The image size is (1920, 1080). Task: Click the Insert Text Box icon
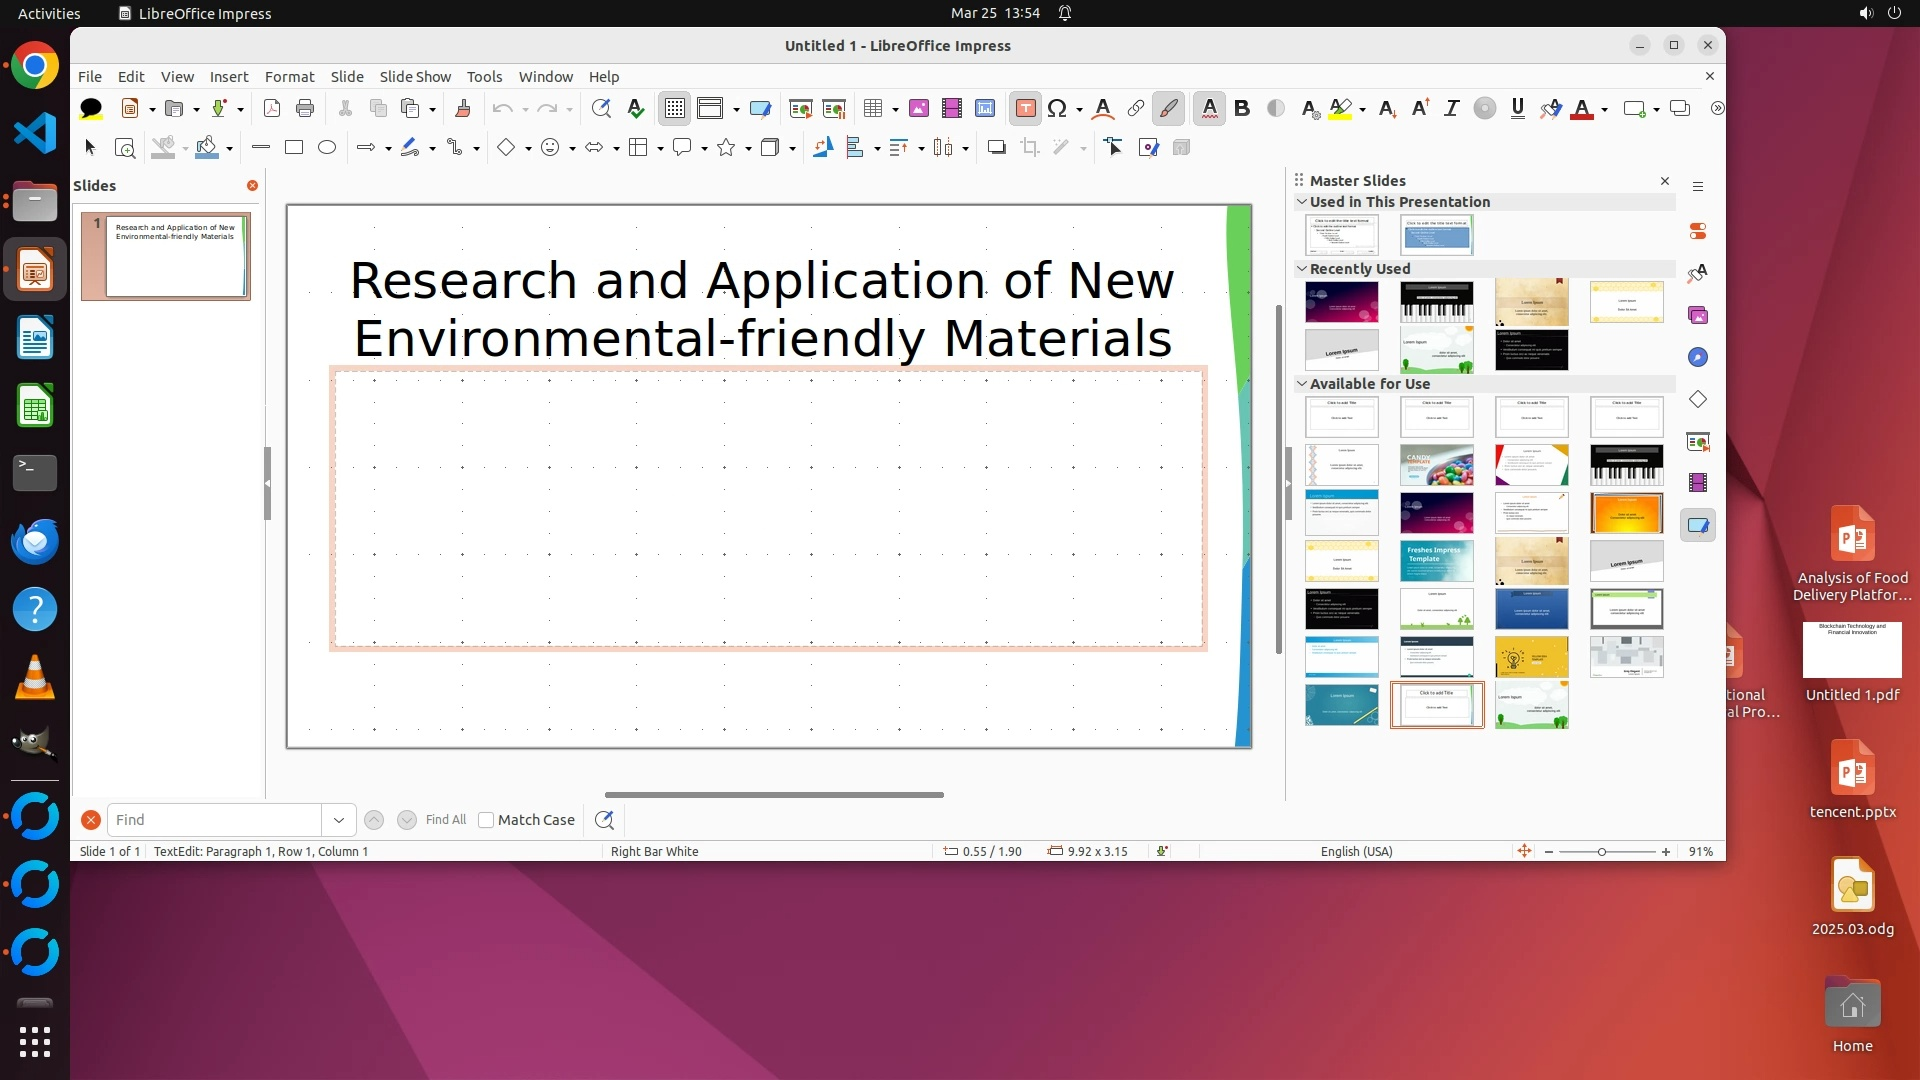point(1025,108)
